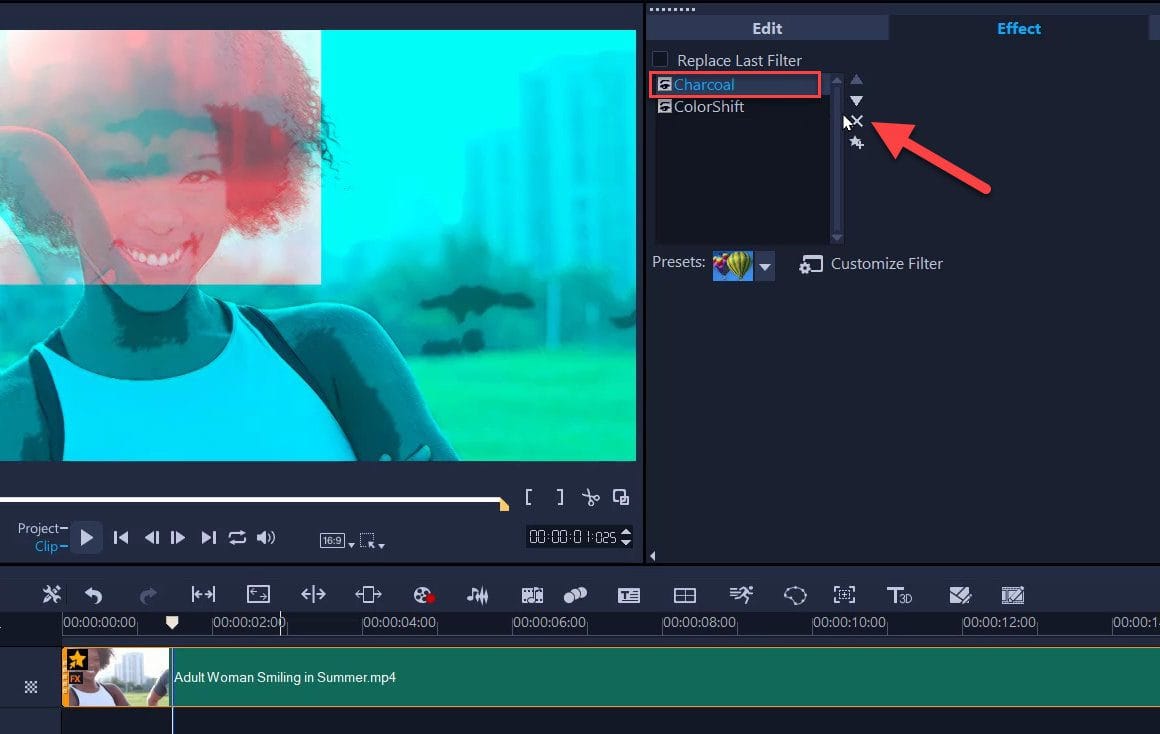The width and height of the screenshot is (1160, 734).
Task: Switch to the Edit tab
Action: click(x=766, y=28)
